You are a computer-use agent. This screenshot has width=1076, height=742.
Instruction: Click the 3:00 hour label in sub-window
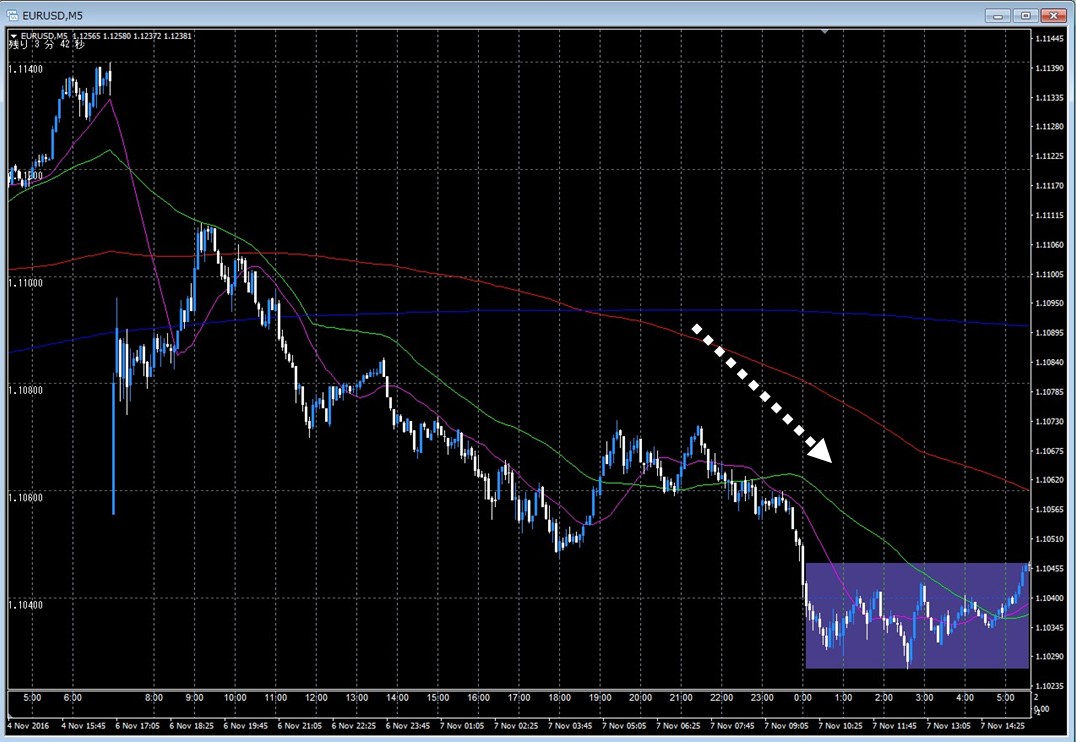point(924,697)
